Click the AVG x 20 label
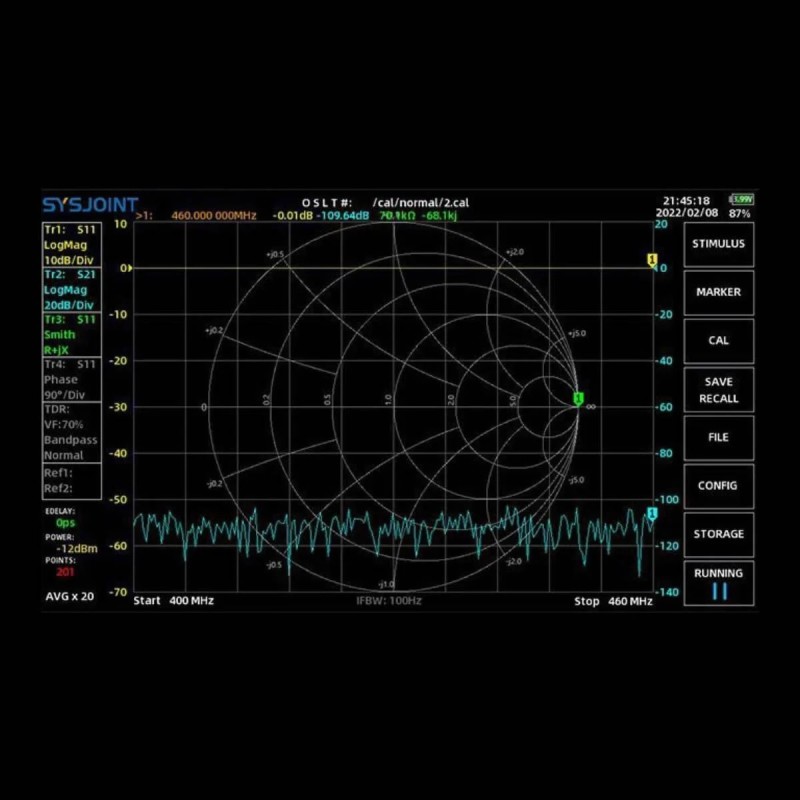800x800 pixels. (69, 596)
